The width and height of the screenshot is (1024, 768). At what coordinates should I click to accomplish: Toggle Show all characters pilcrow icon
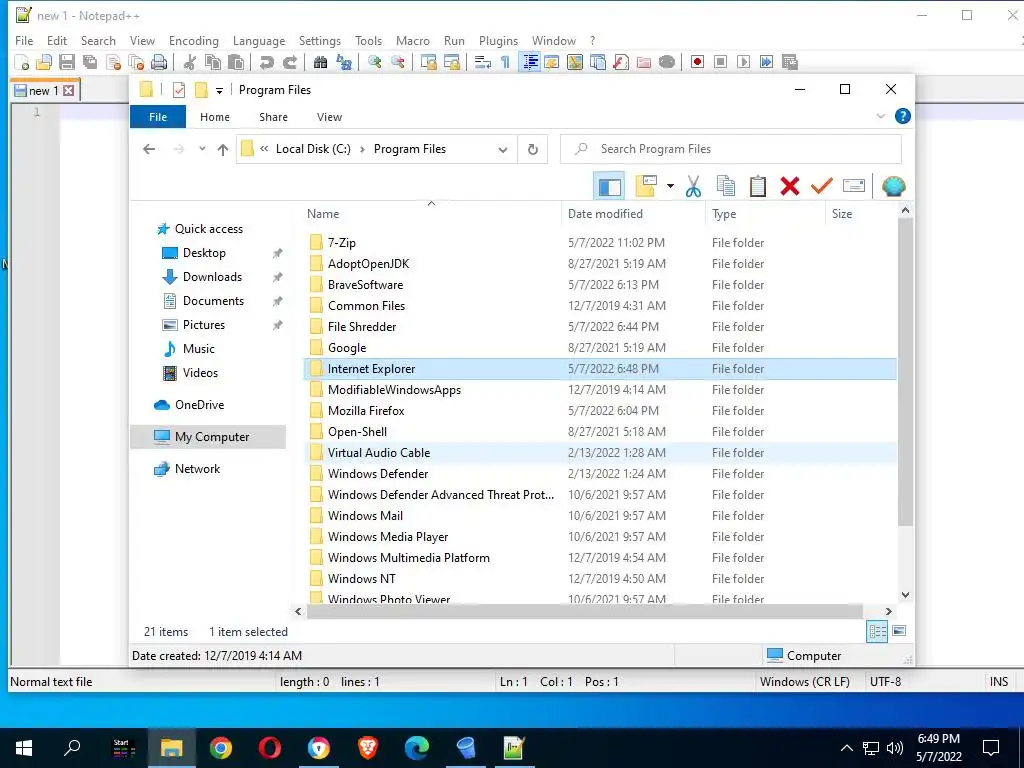[x=505, y=62]
